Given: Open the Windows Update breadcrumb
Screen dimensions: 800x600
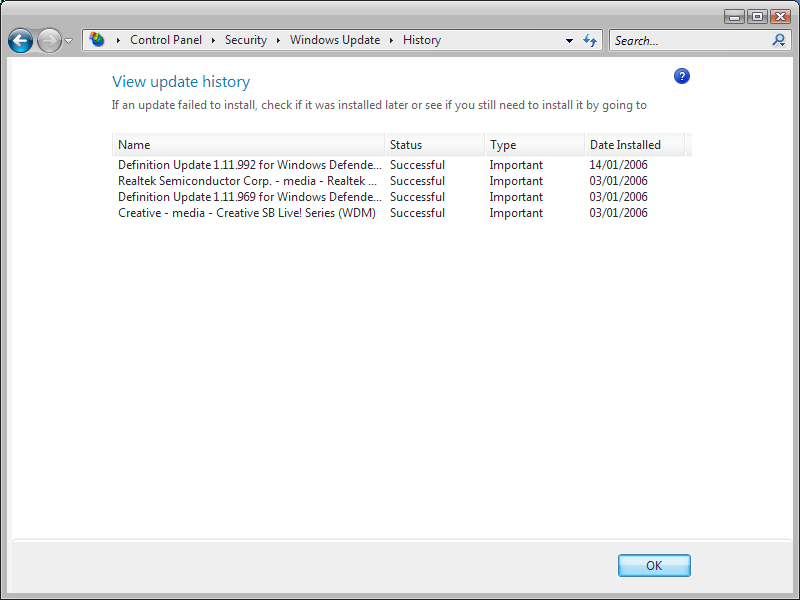Looking at the screenshot, I should pyautogui.click(x=335, y=40).
